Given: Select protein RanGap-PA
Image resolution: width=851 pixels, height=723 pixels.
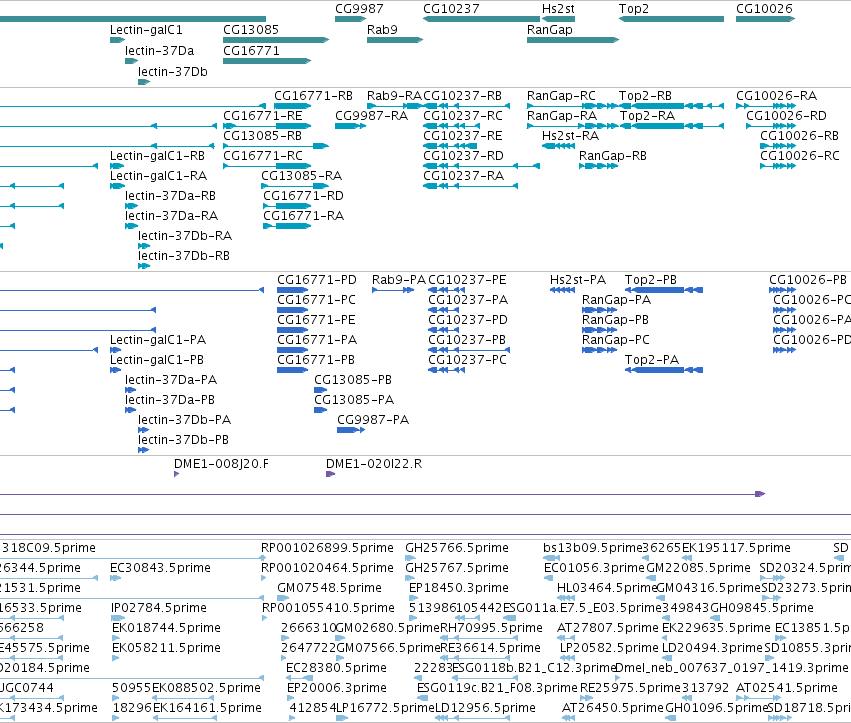Looking at the screenshot, I should click(x=617, y=300).
